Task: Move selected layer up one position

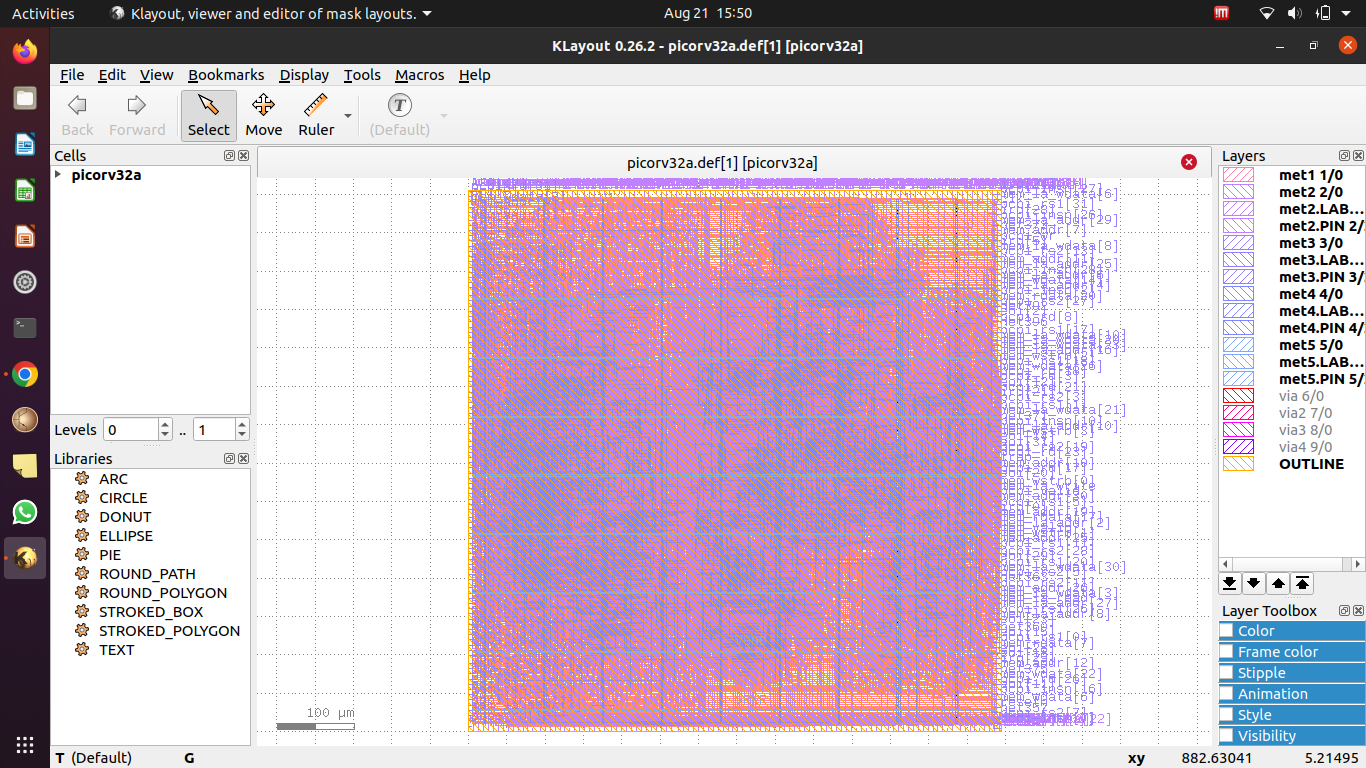Action: (x=1278, y=583)
